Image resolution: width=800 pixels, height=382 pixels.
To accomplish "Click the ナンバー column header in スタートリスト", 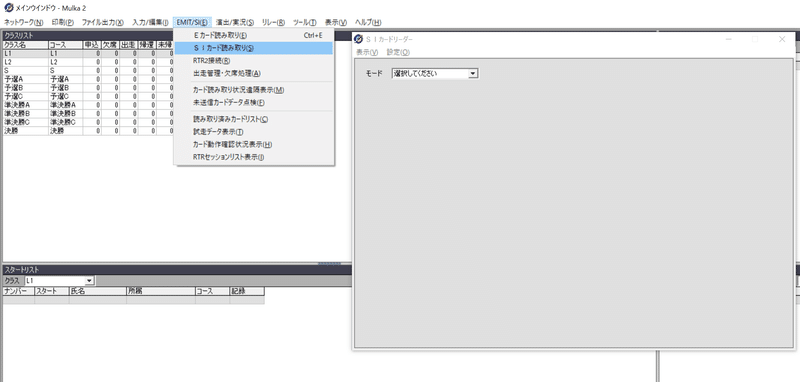I will coord(18,291).
